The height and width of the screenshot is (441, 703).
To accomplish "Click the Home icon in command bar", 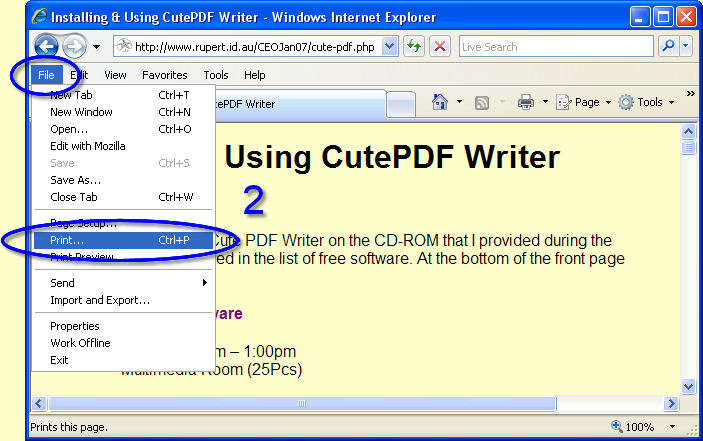I will click(440, 102).
